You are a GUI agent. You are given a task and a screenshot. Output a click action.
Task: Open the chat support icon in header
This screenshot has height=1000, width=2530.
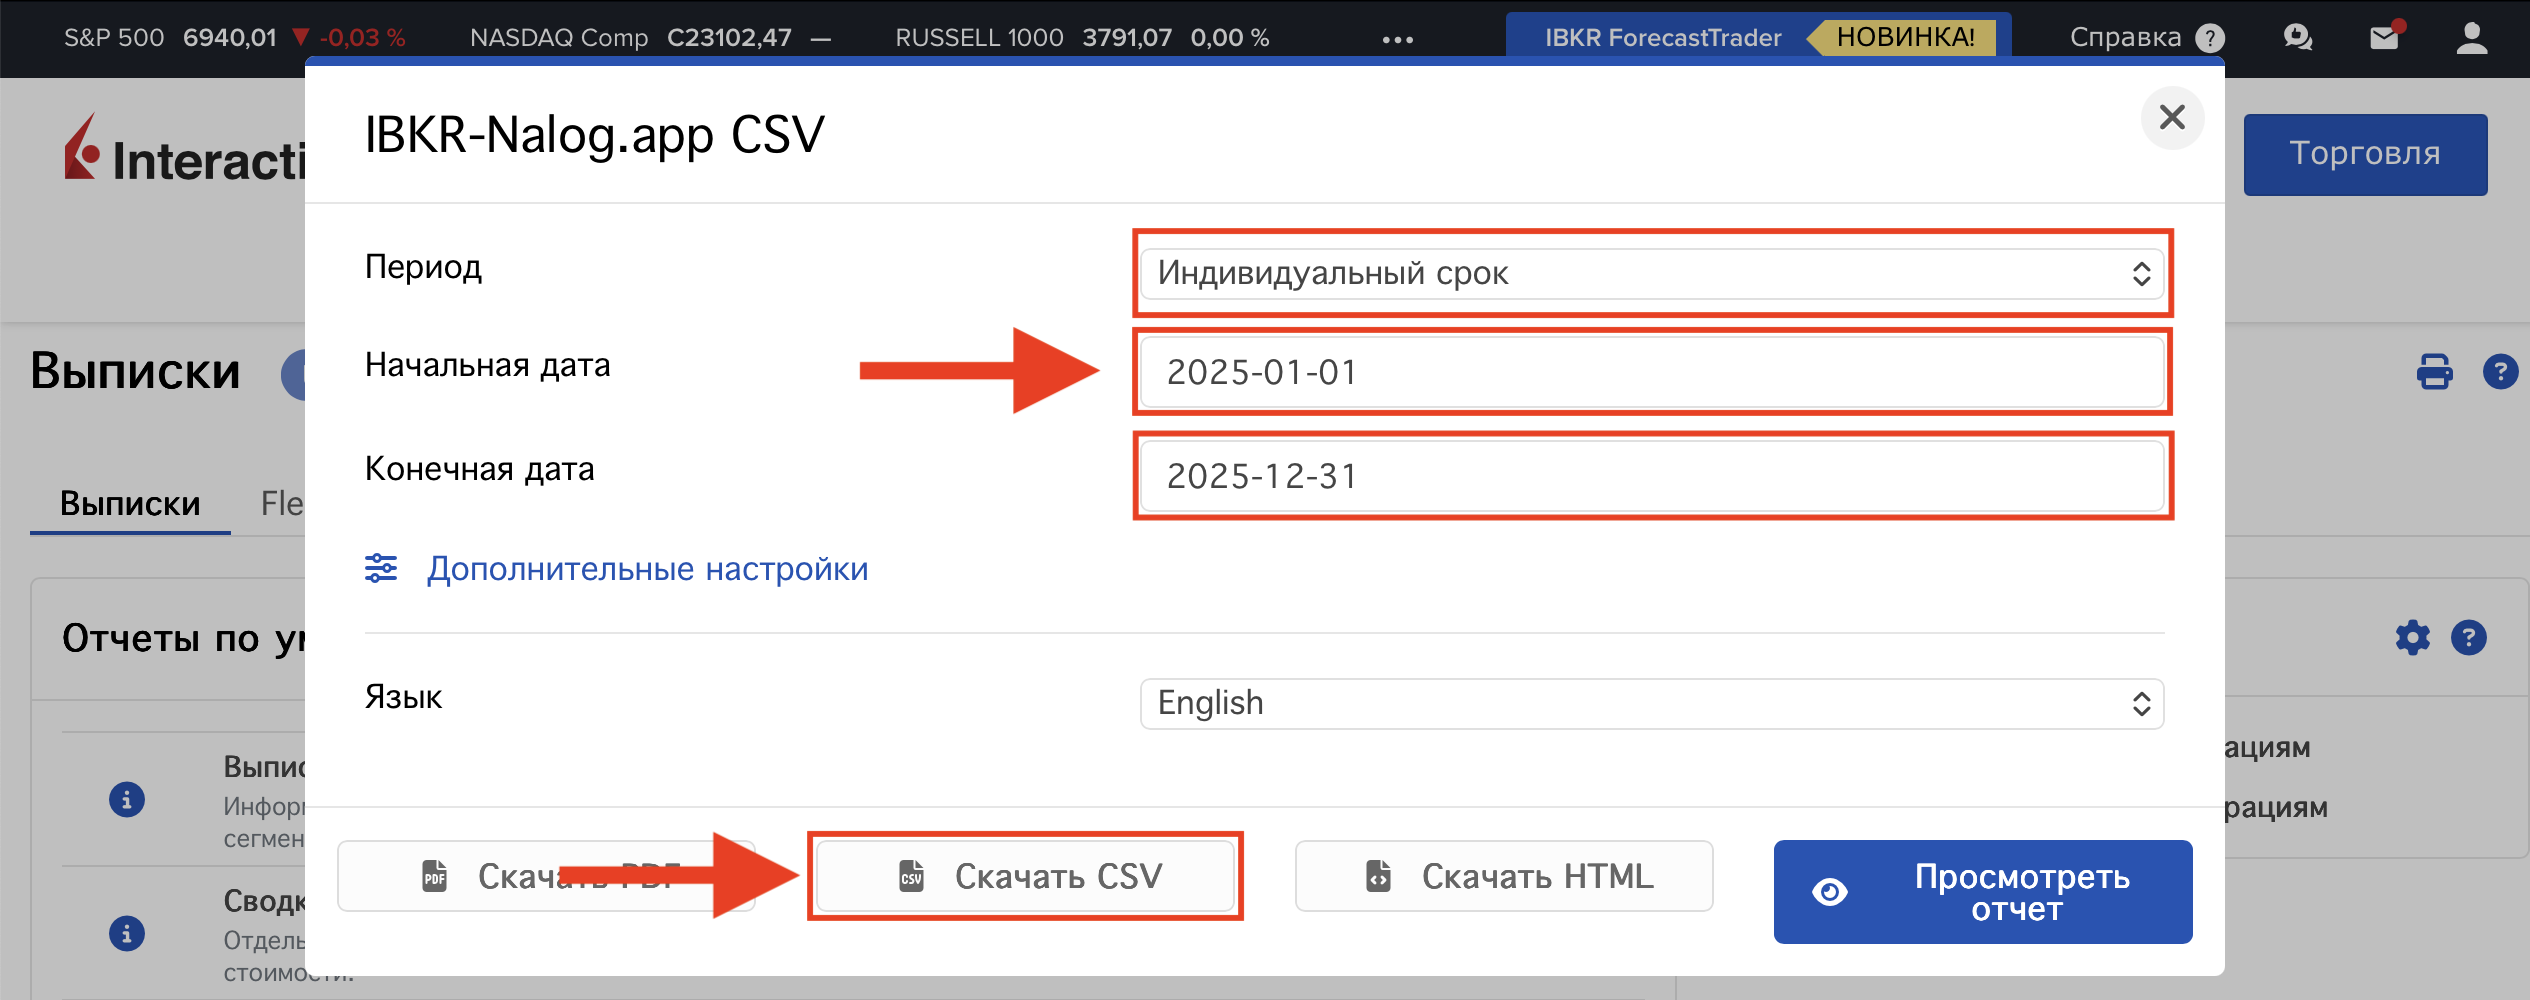coord(2298,38)
